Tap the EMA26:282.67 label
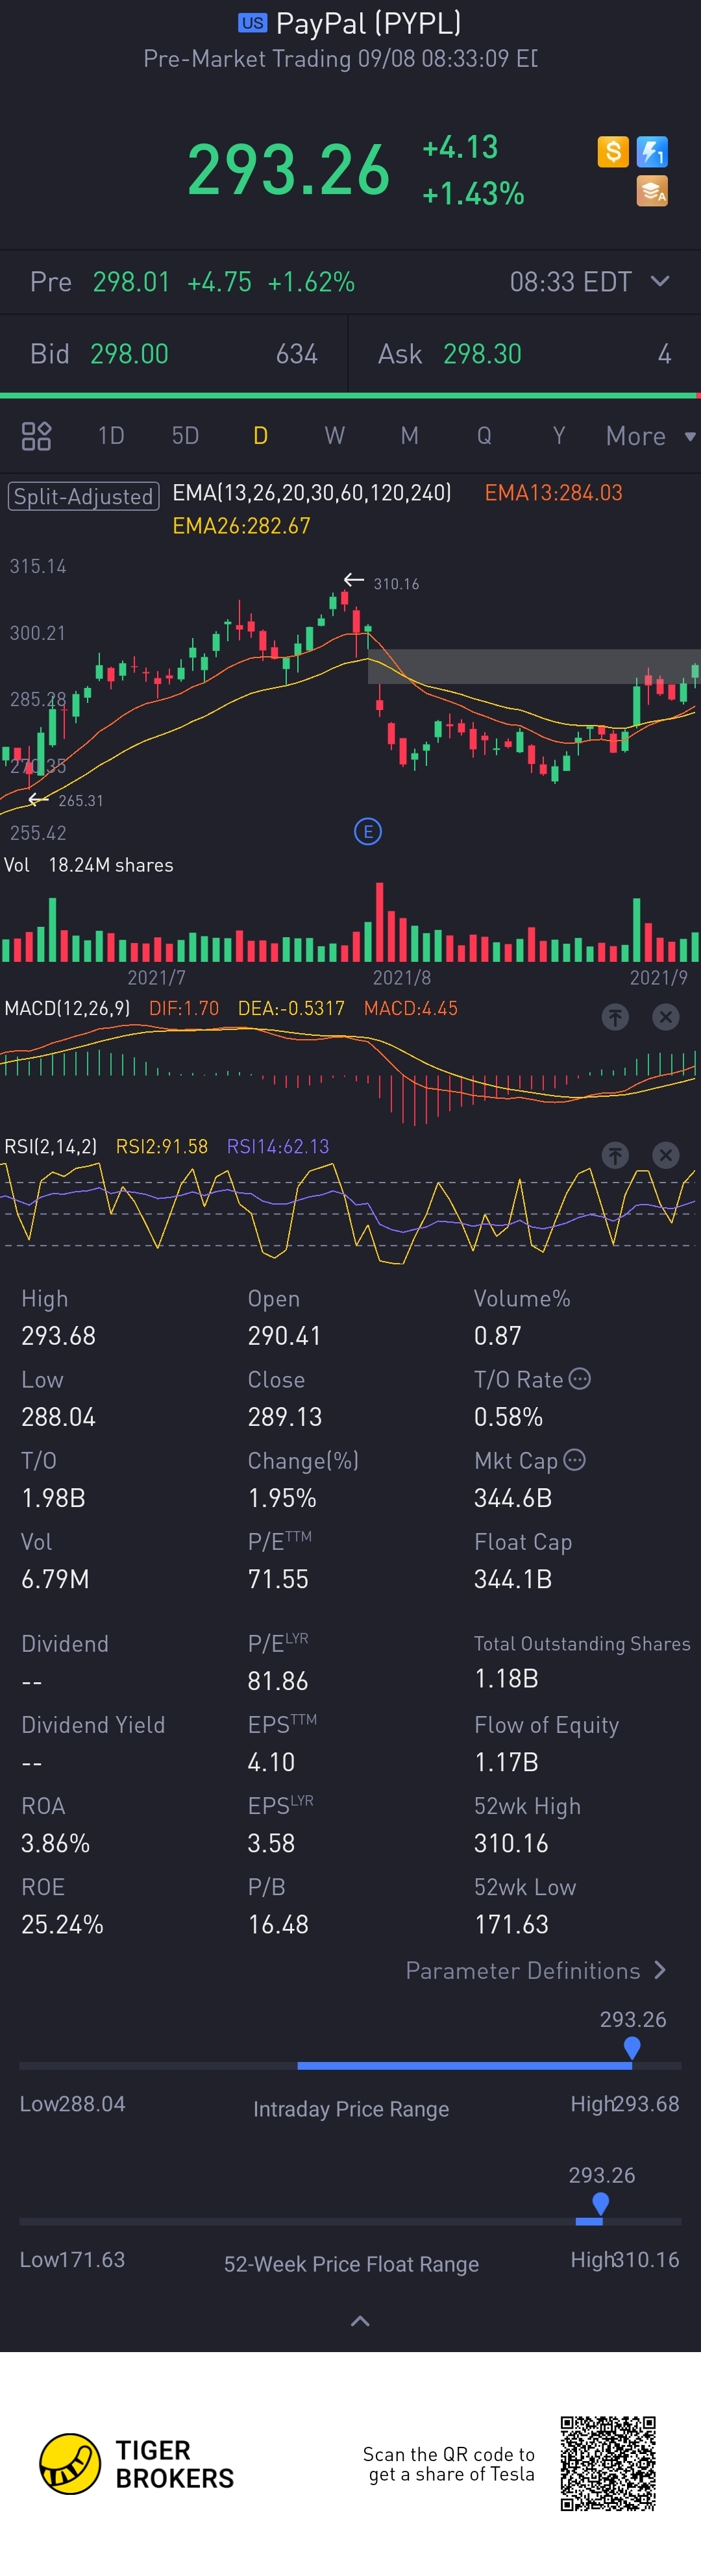The width and height of the screenshot is (701, 2576). click(241, 526)
